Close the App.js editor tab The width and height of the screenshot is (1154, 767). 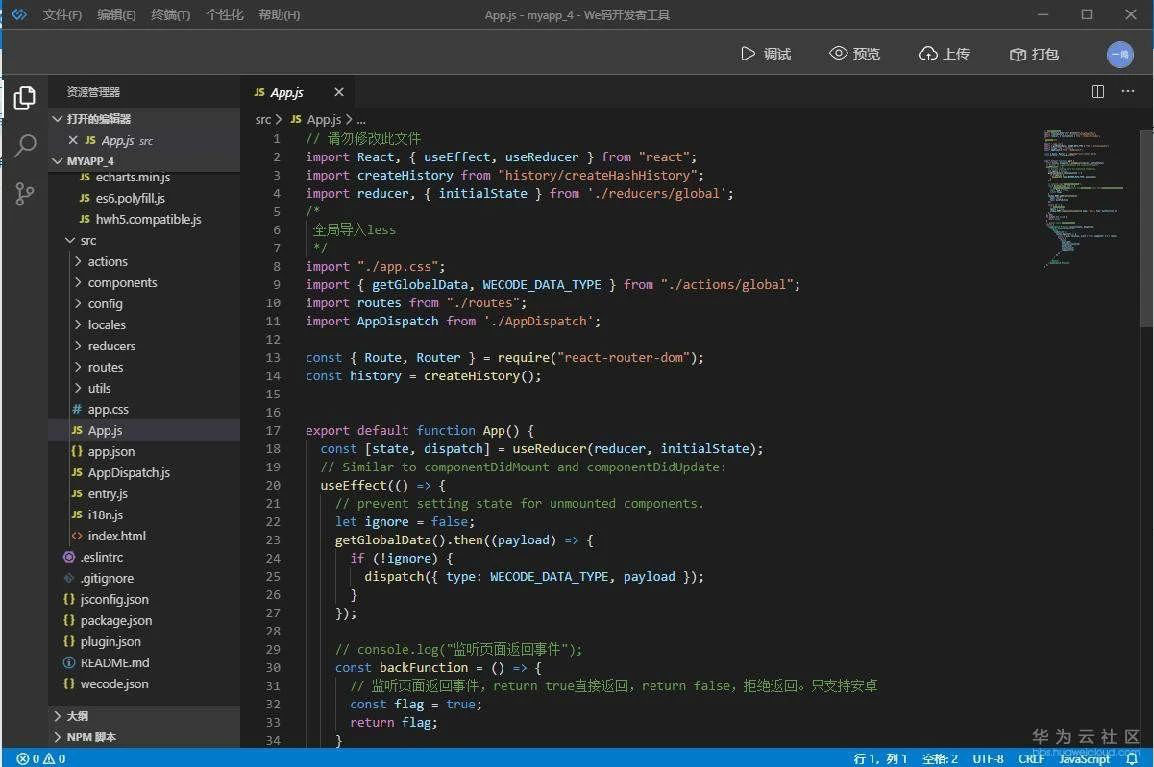[339, 92]
